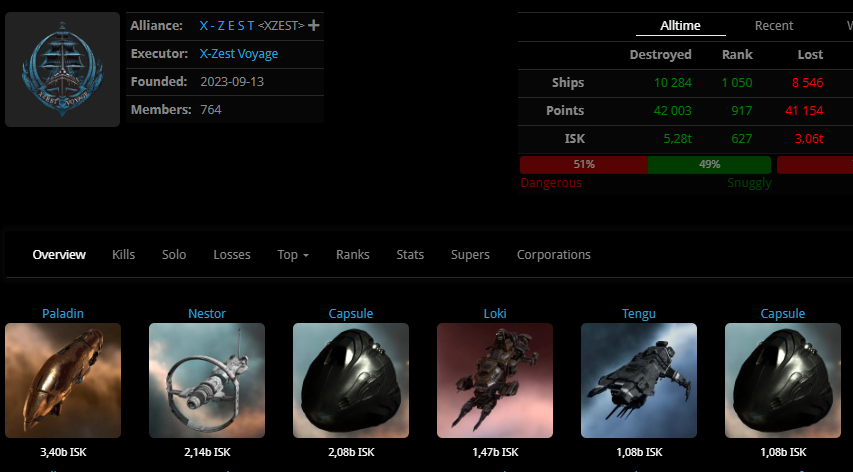
Task: Click the plus icon beside XZEST ticker
Action: click(314, 25)
